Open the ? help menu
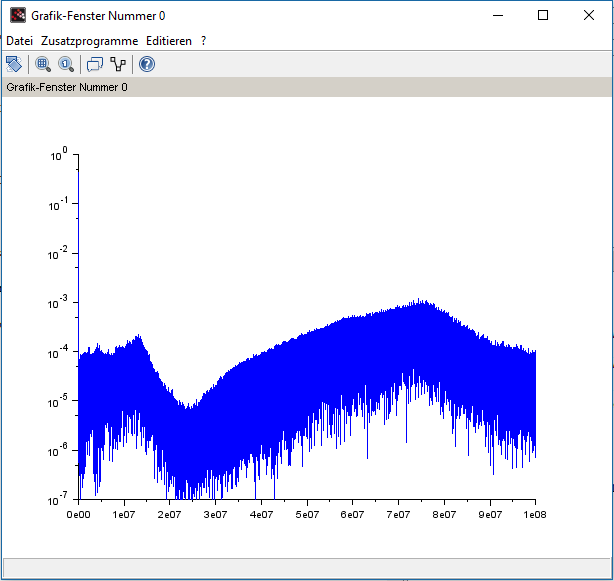This screenshot has height=581, width=614. pyautogui.click(x=203, y=41)
